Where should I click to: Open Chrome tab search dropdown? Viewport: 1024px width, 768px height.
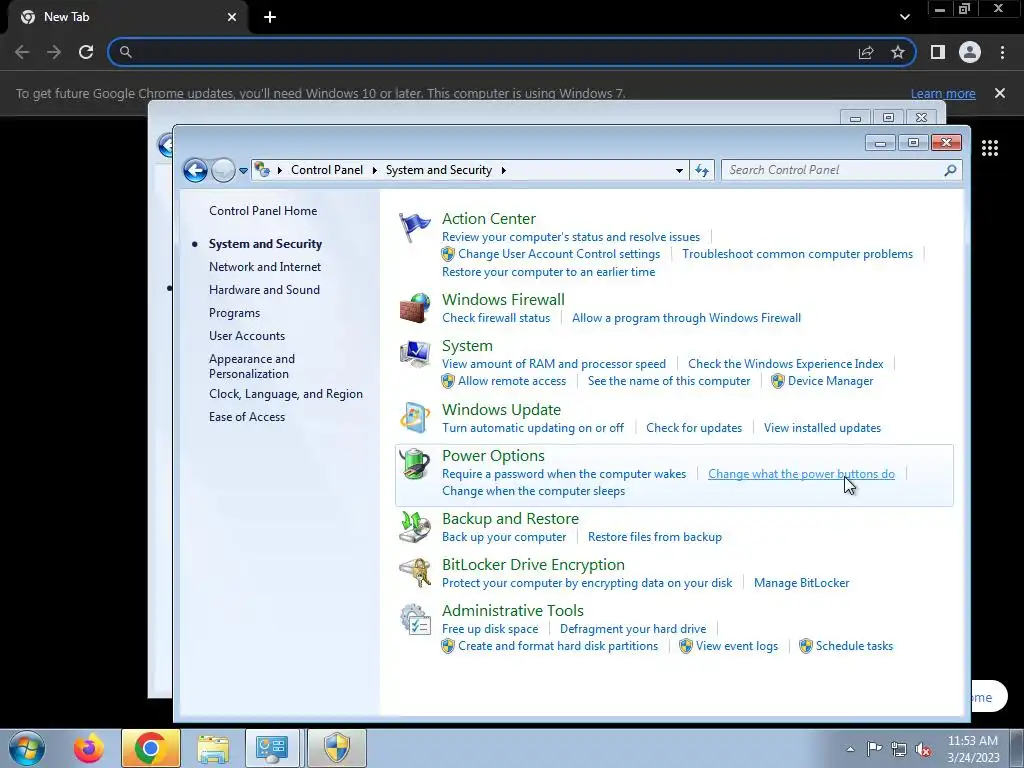click(x=904, y=17)
